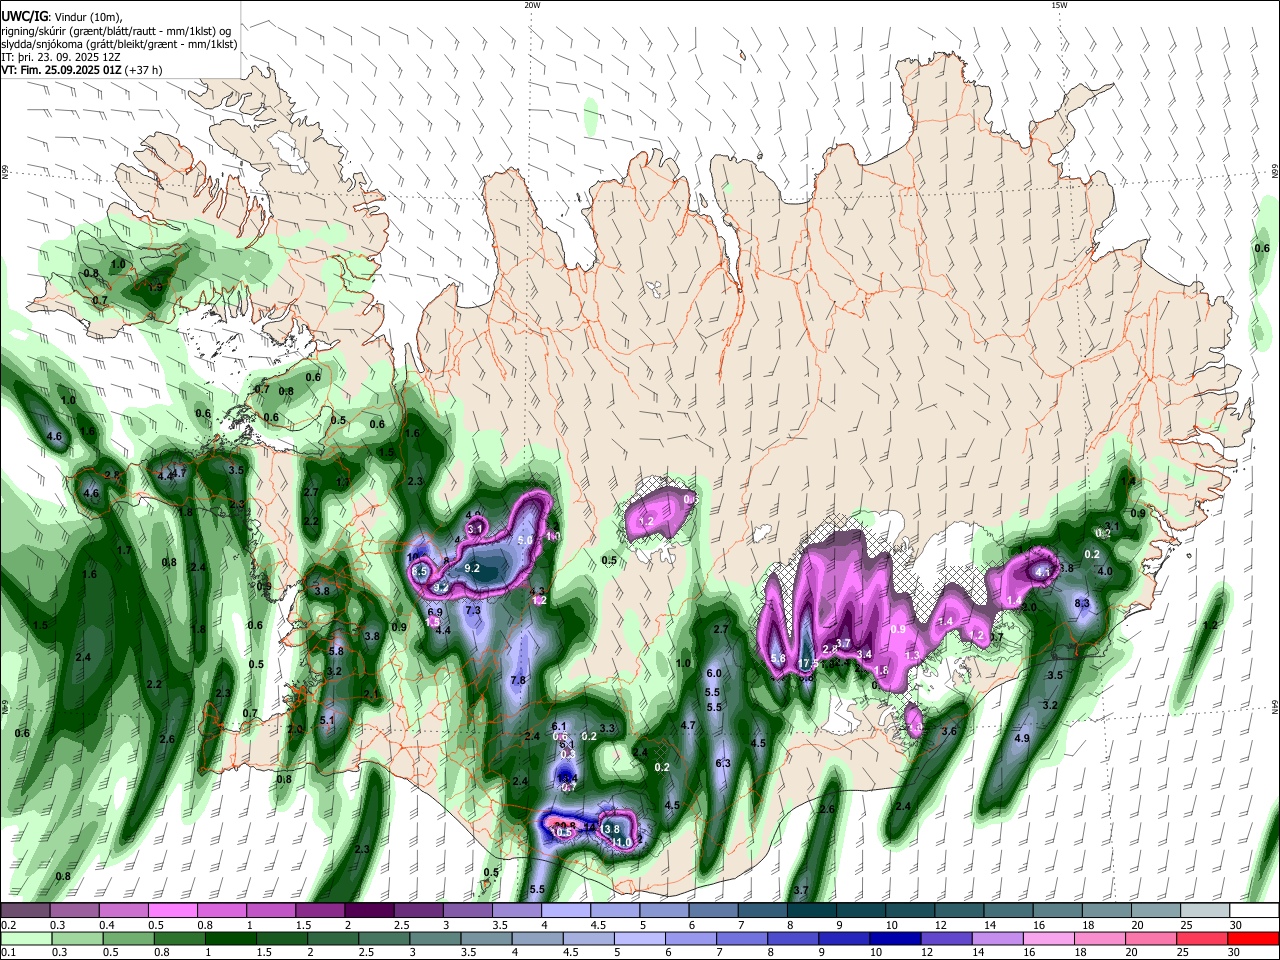
Task: Click the 20W longitude label
Action: pyautogui.click(x=532, y=5)
